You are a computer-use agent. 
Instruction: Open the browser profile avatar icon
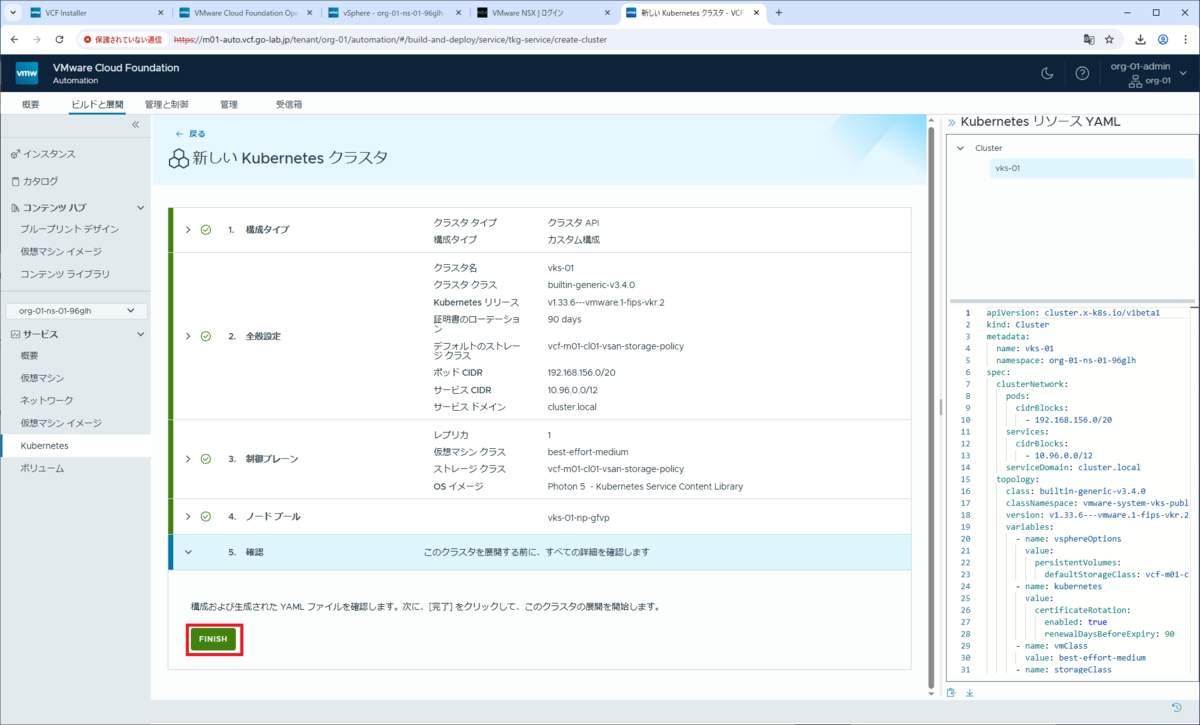pos(1163,39)
